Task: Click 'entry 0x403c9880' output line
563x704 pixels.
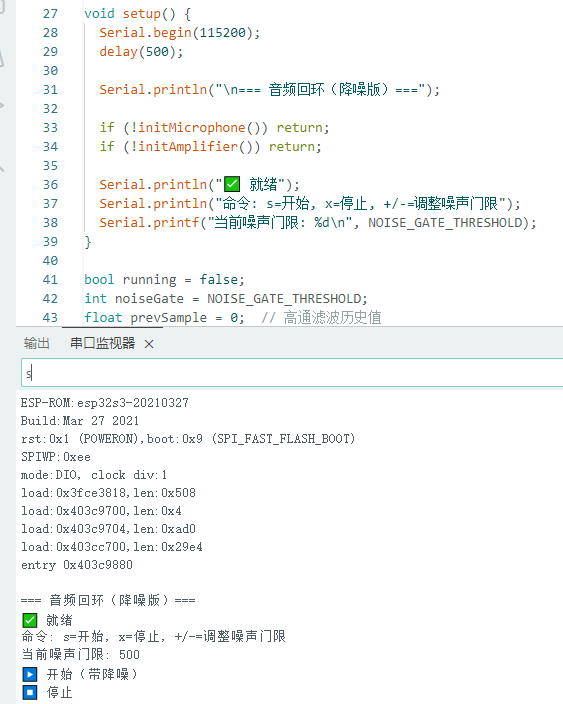Action: coord(77,564)
